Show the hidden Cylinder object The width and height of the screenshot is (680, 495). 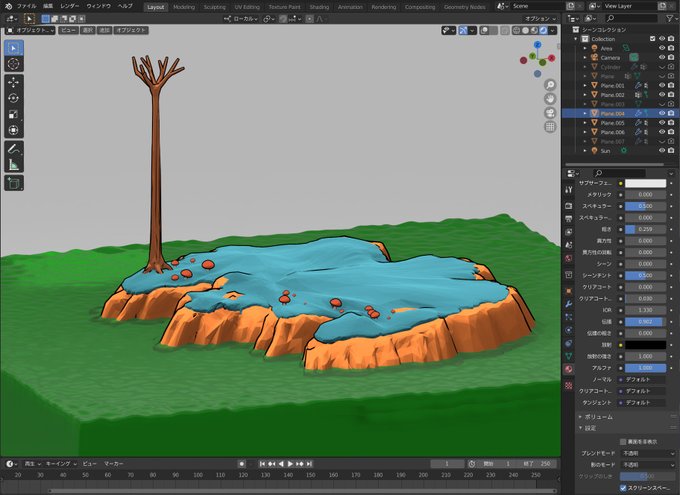coord(662,67)
